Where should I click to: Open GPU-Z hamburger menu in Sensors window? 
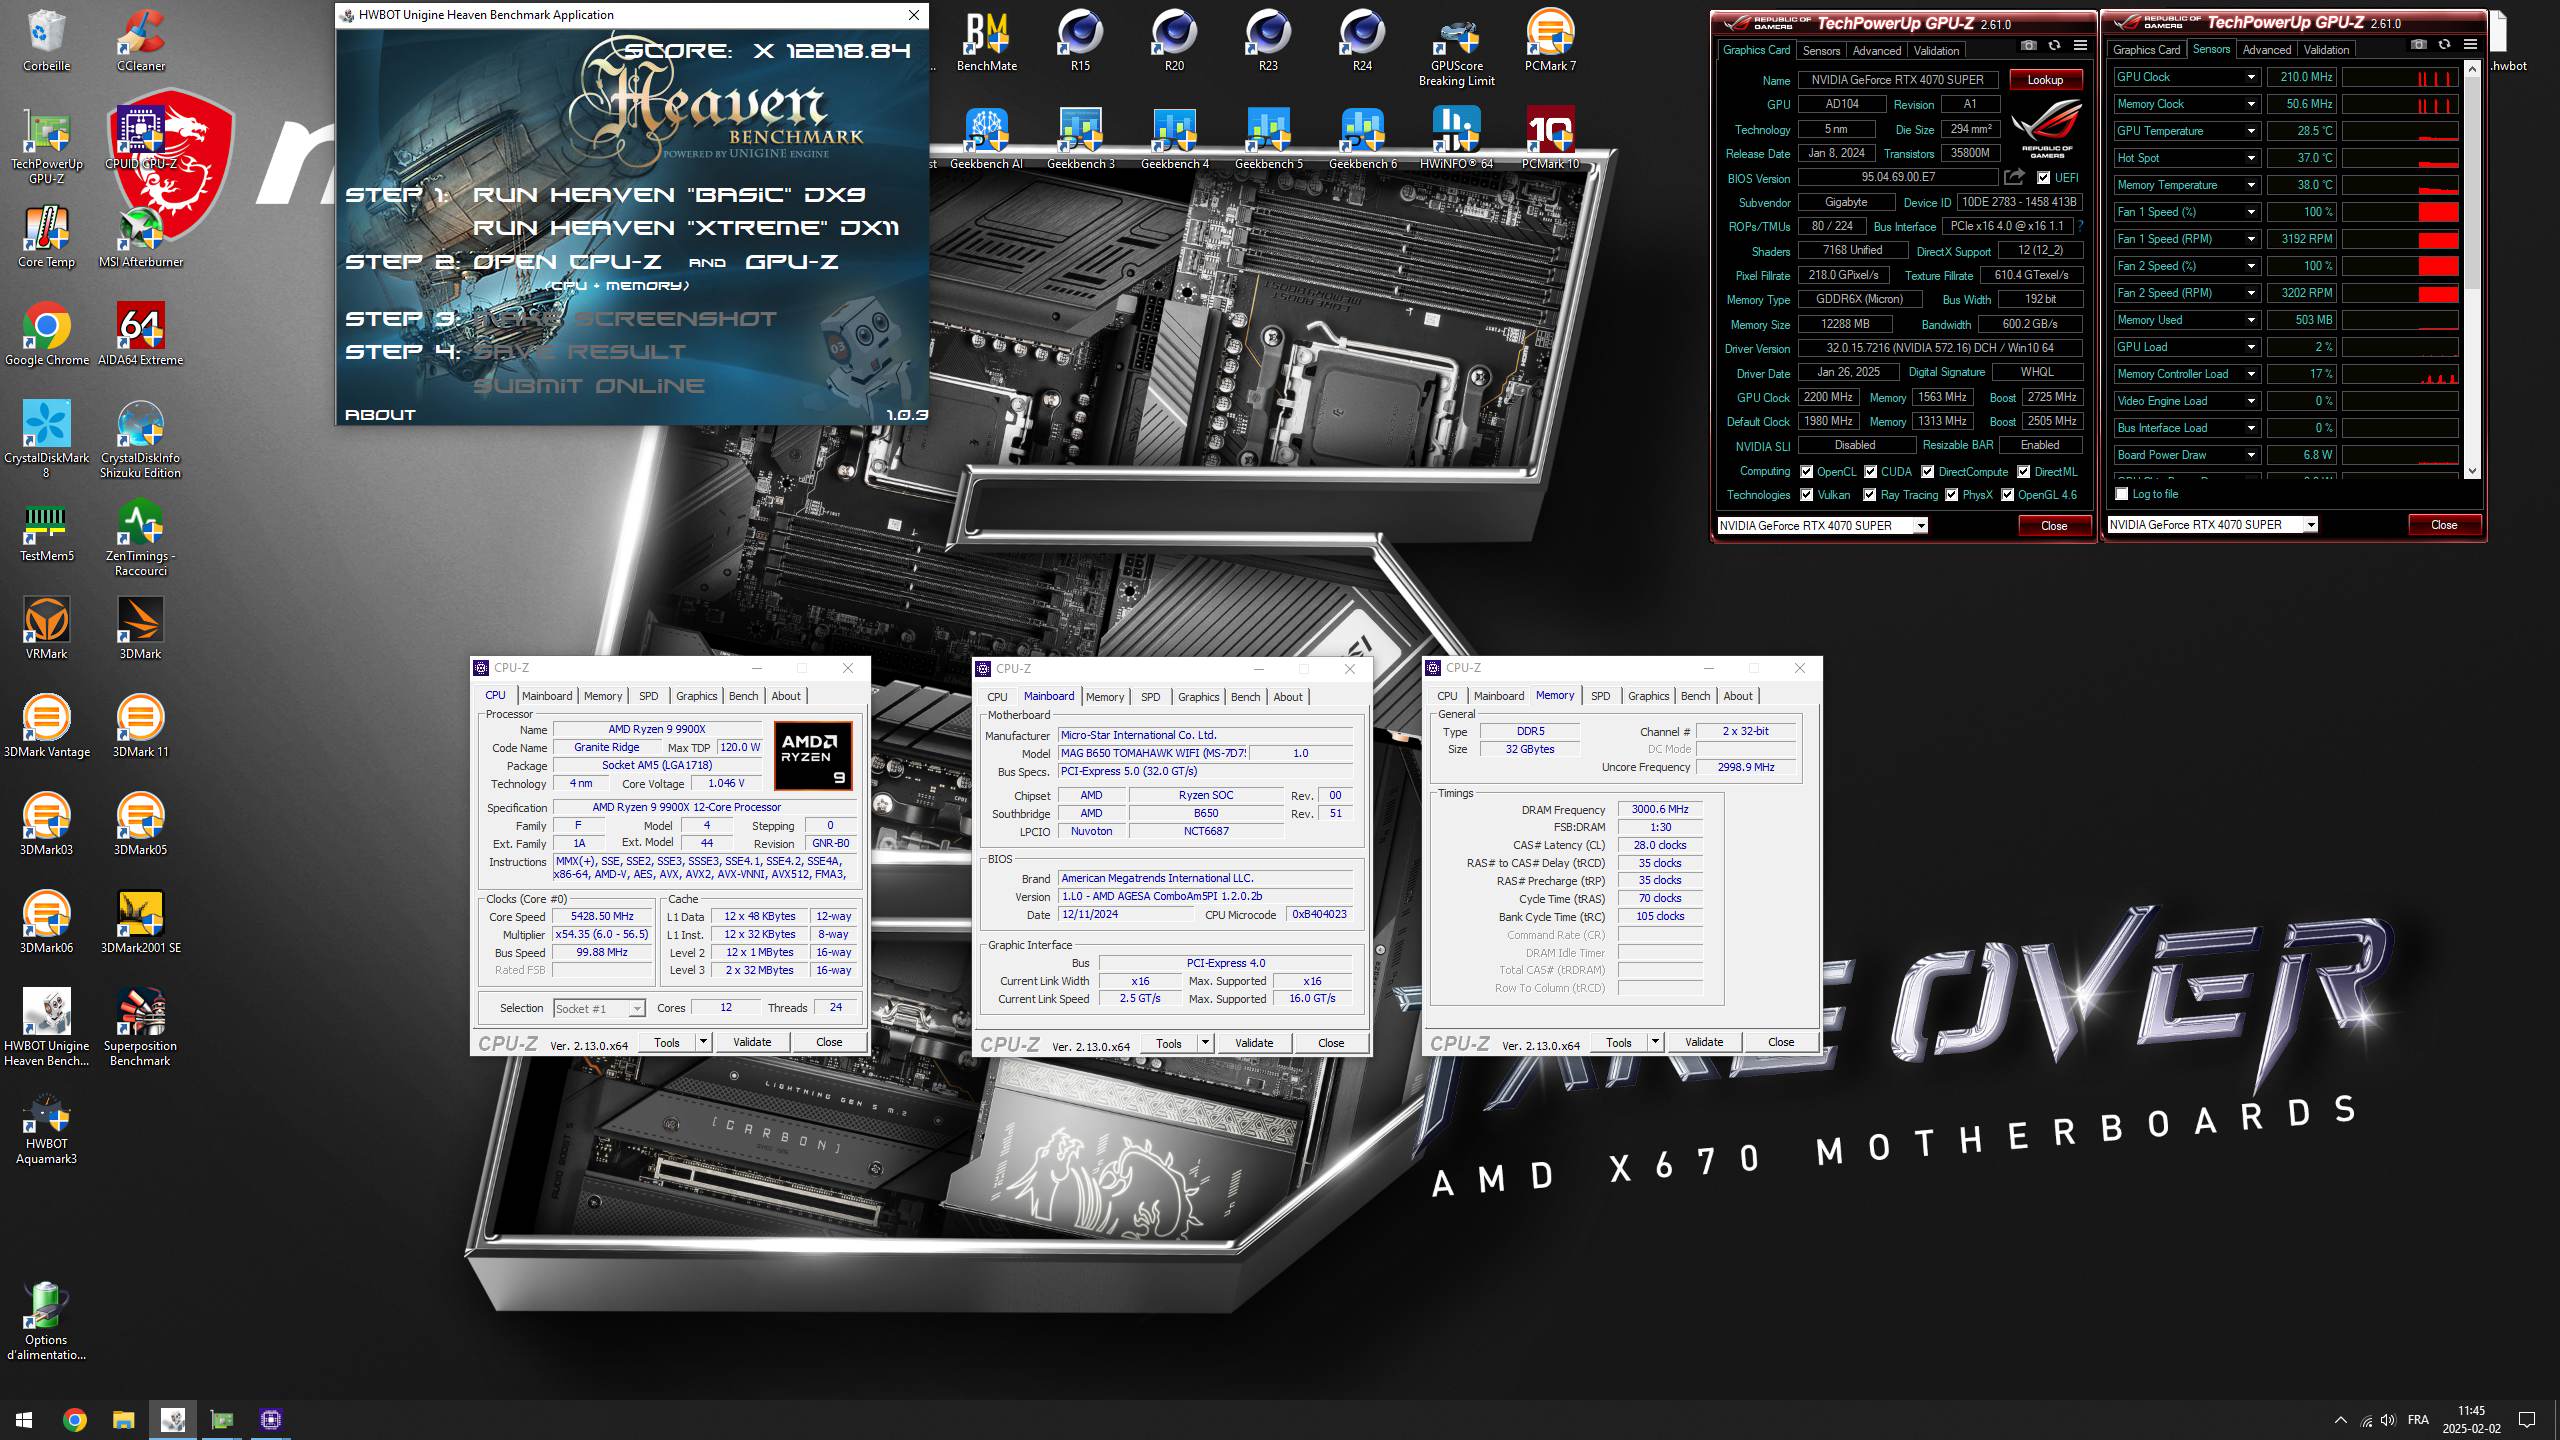2470,45
